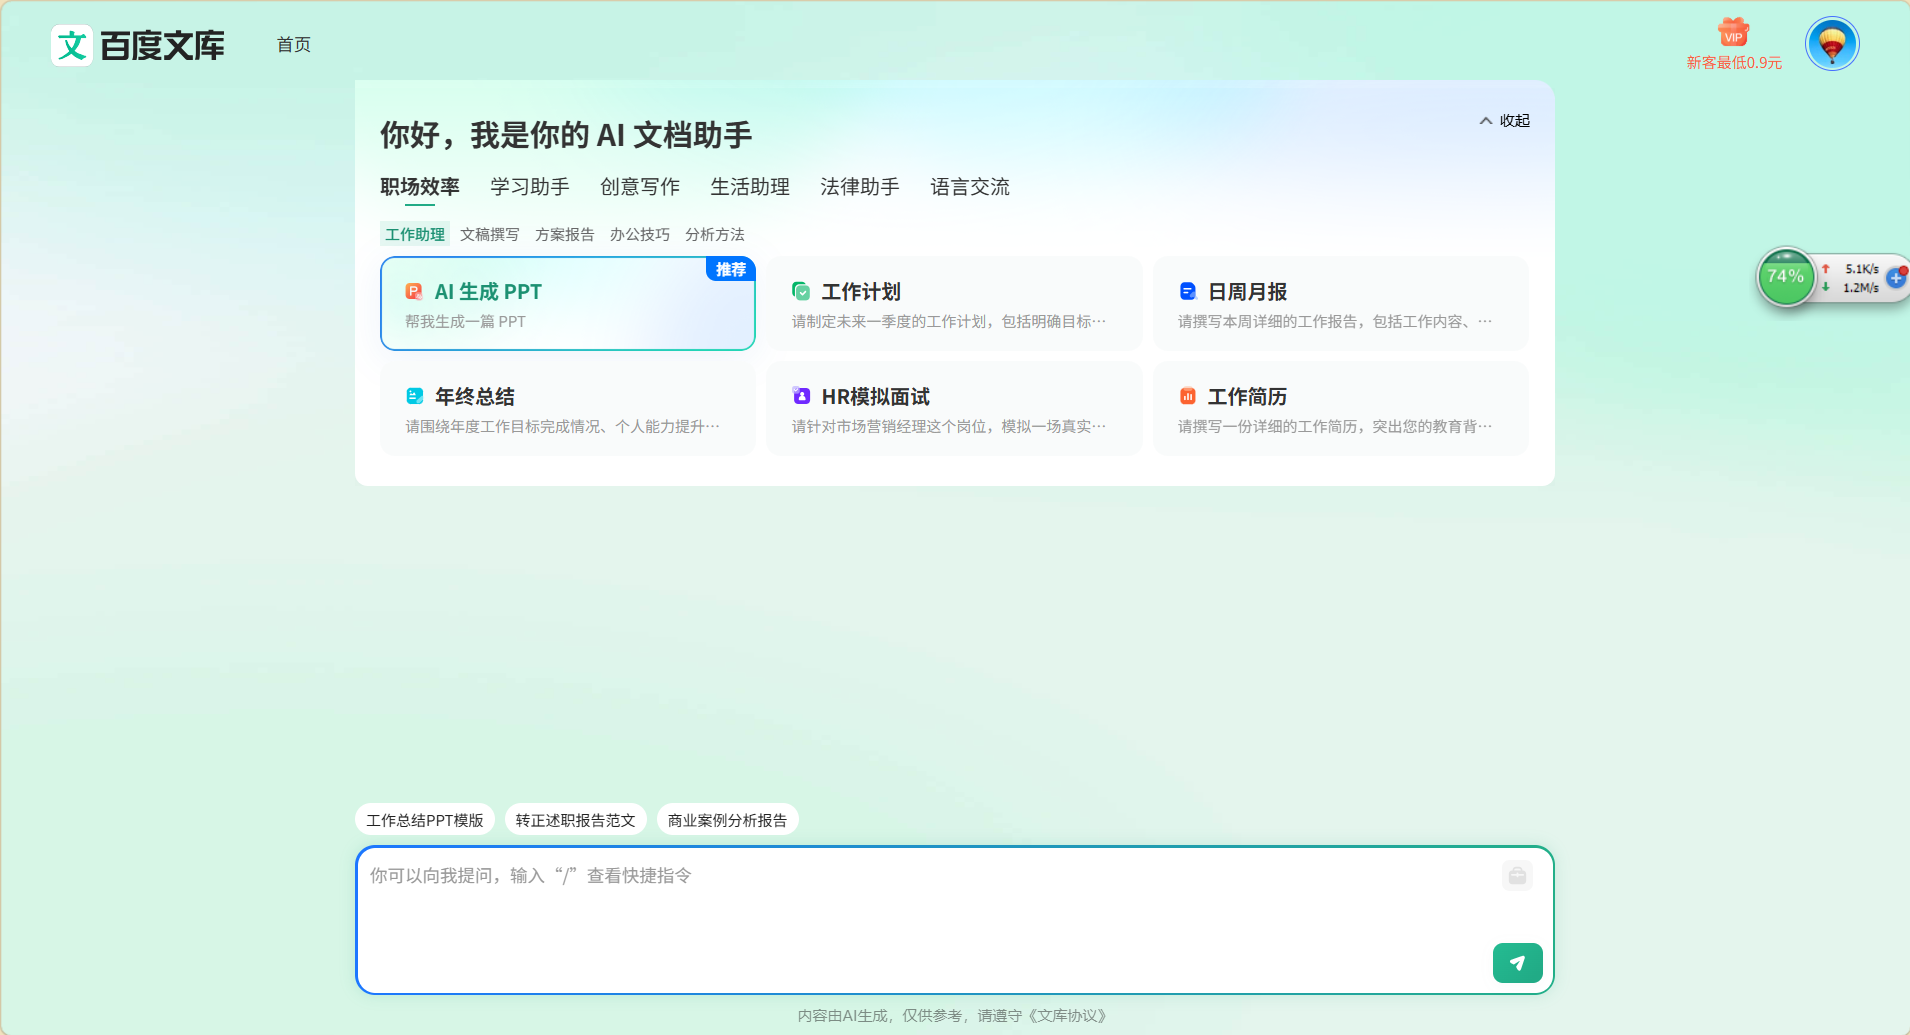
Task: Click the Baidu Wenku logo
Action: (x=138, y=45)
